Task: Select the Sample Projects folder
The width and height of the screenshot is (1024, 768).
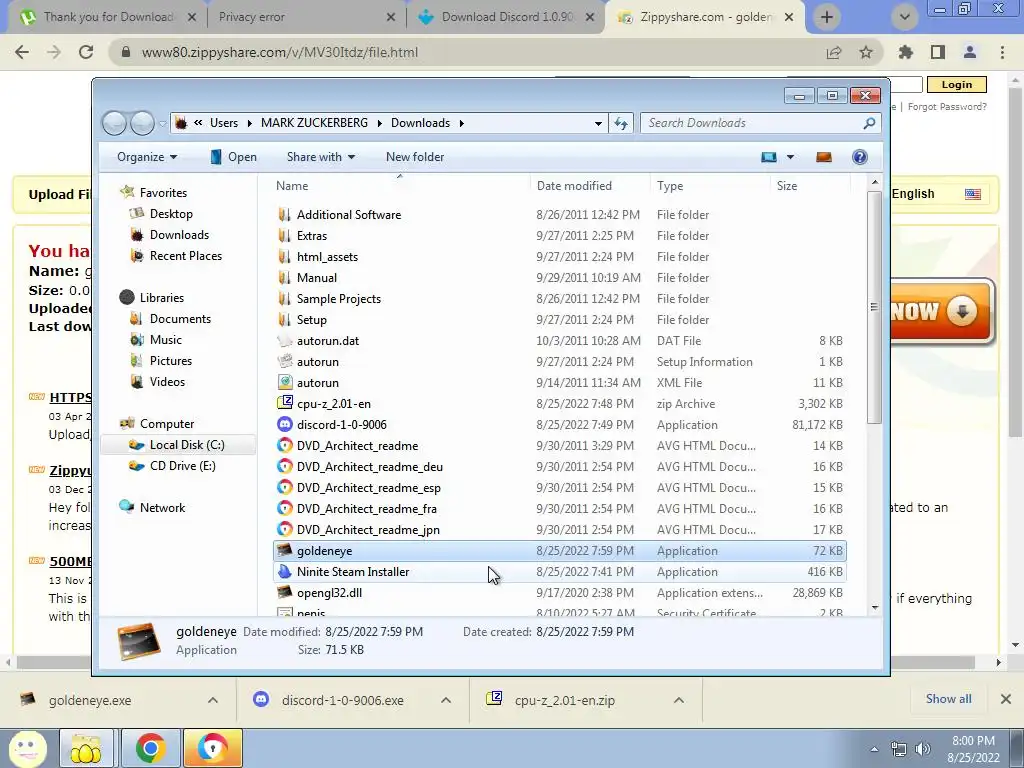Action: click(x=338, y=298)
